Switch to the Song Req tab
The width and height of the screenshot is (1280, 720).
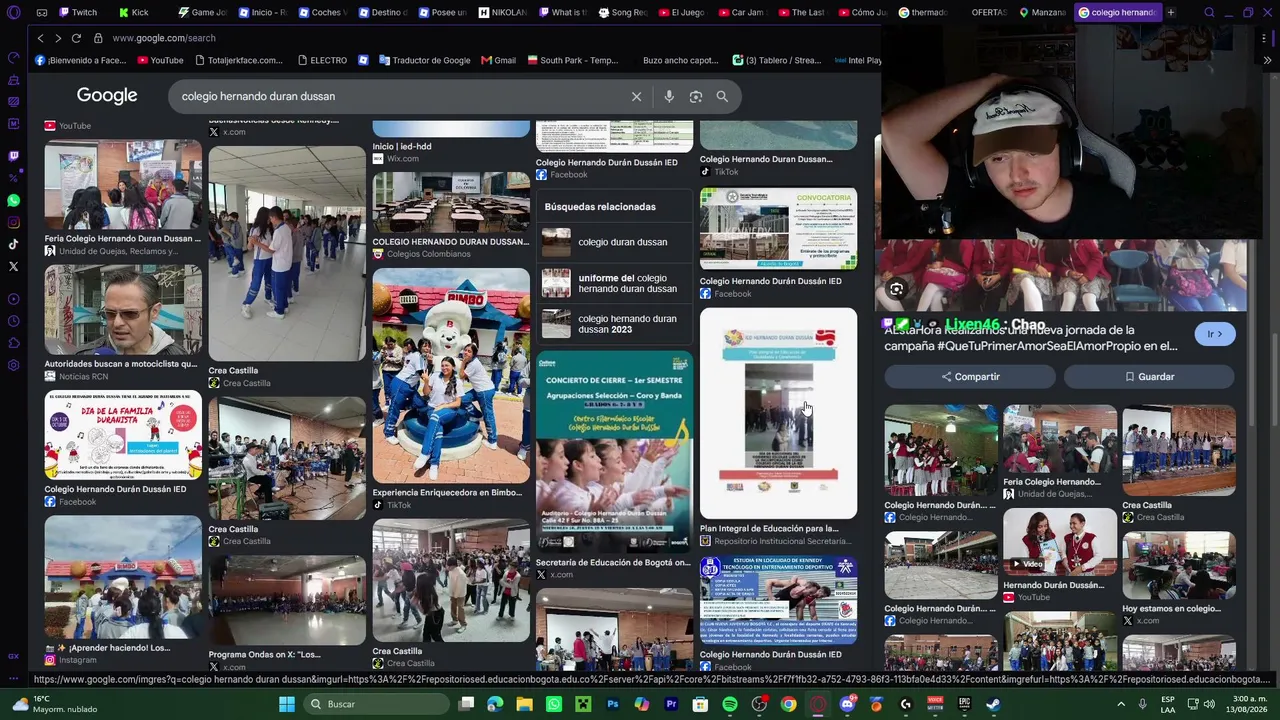[623, 13]
